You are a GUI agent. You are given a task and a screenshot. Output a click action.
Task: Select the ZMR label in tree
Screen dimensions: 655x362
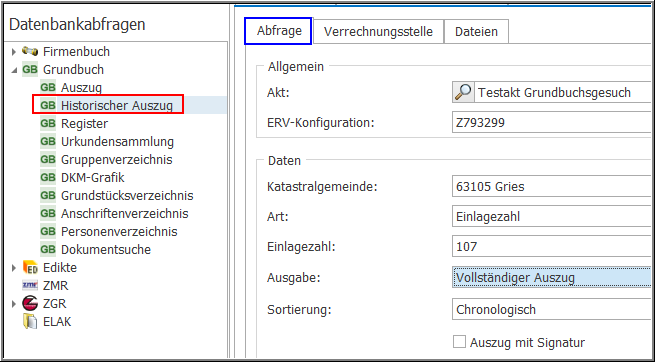click(56, 285)
